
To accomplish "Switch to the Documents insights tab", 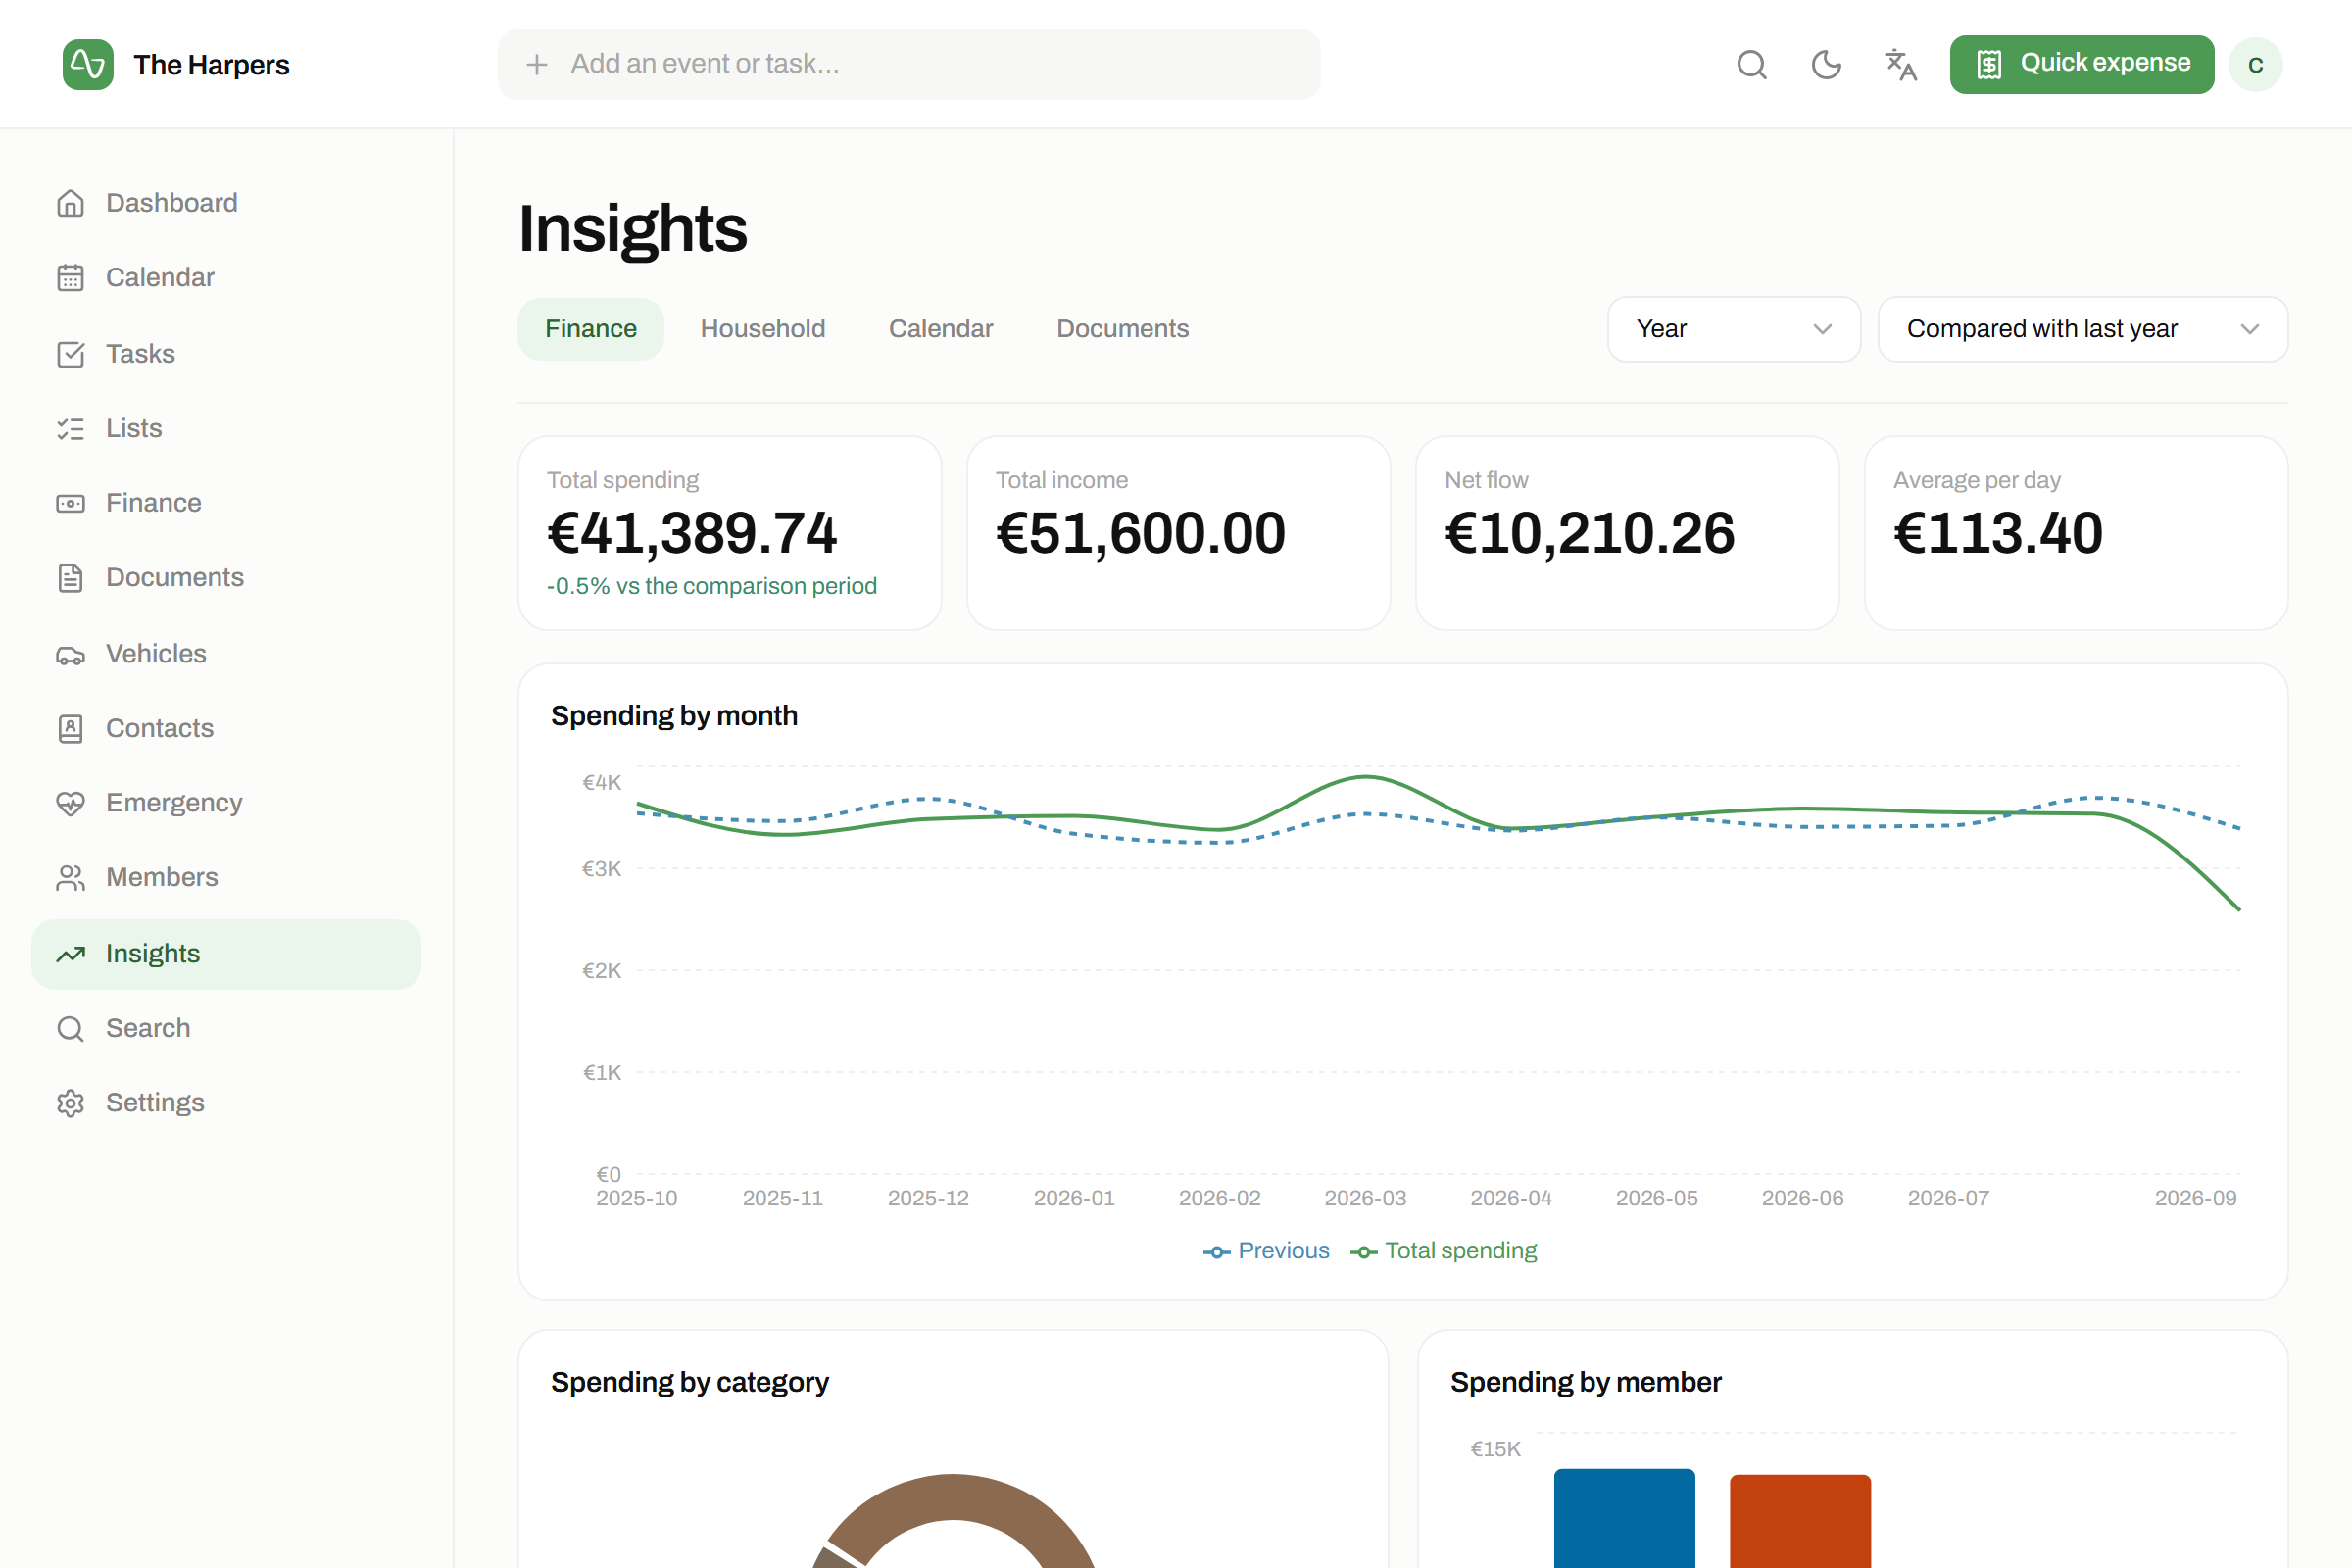I will (1123, 329).
